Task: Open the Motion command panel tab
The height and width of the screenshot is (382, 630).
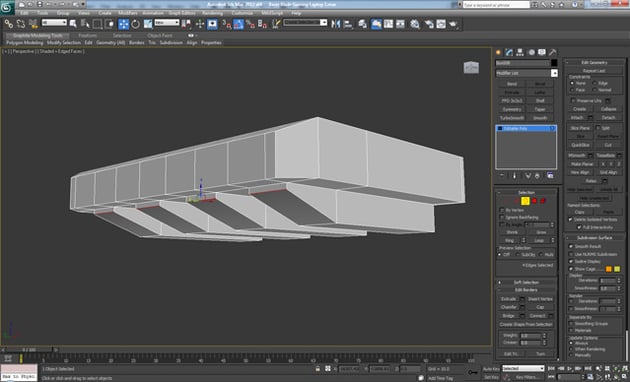Action: [x=531, y=52]
